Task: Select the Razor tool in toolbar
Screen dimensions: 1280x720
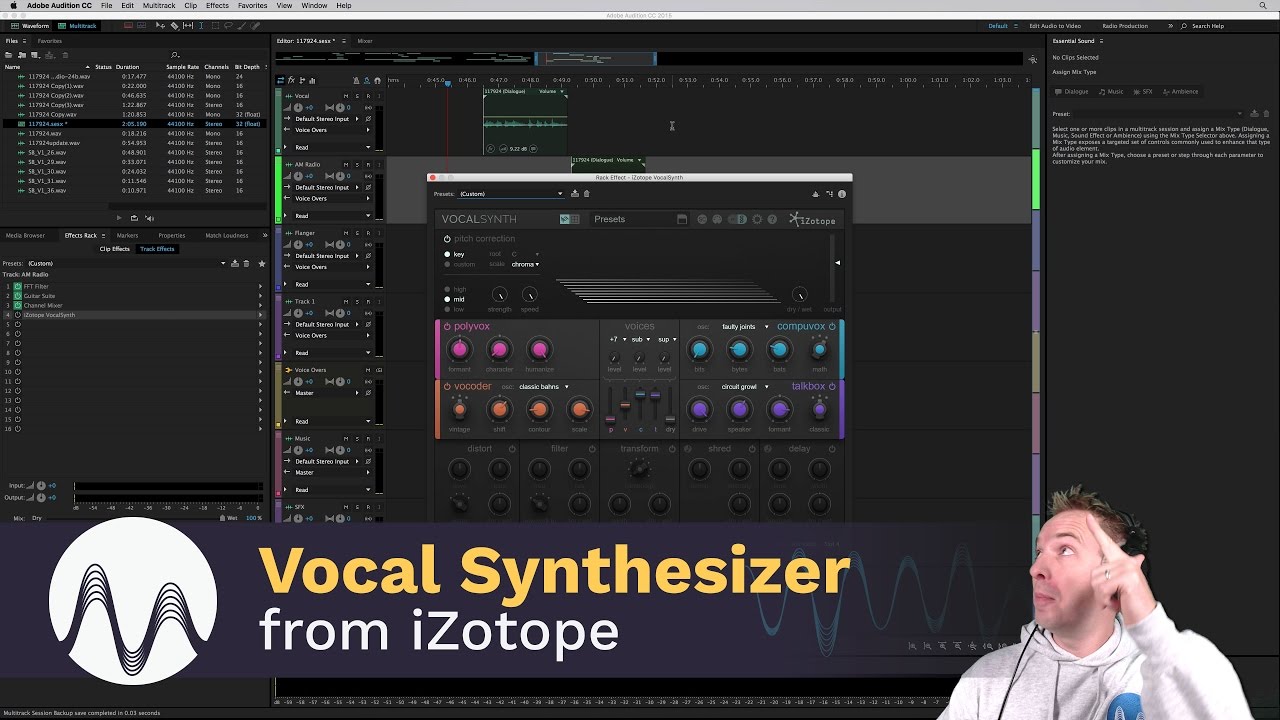Action: (x=175, y=26)
